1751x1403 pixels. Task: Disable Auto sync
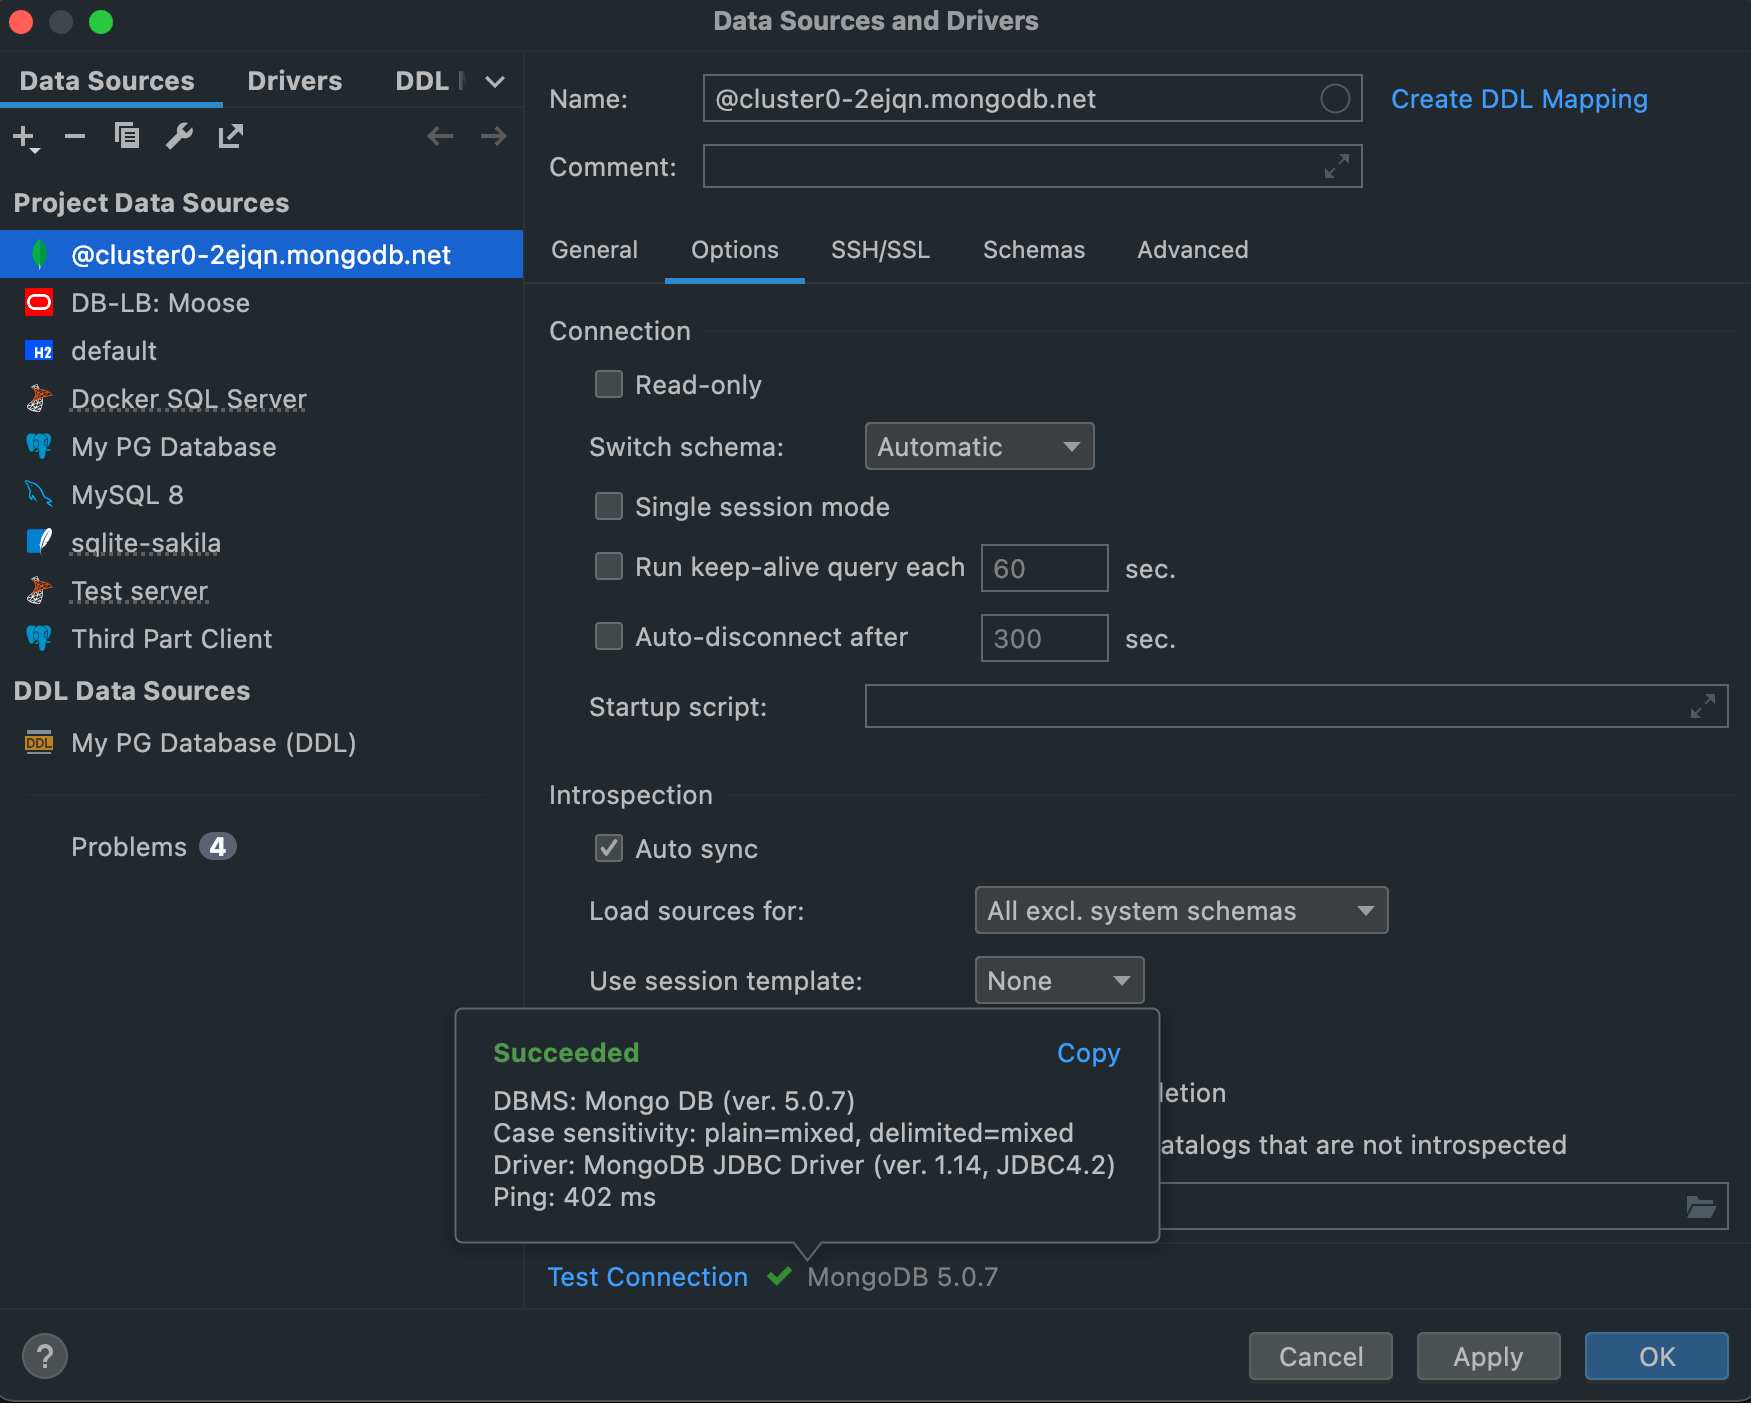tap(609, 848)
